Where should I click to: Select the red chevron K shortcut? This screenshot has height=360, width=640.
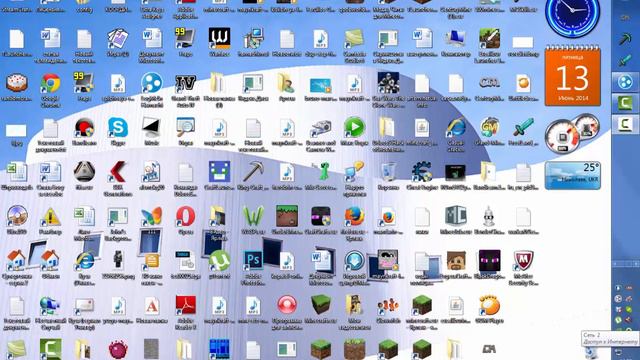click(x=118, y=172)
